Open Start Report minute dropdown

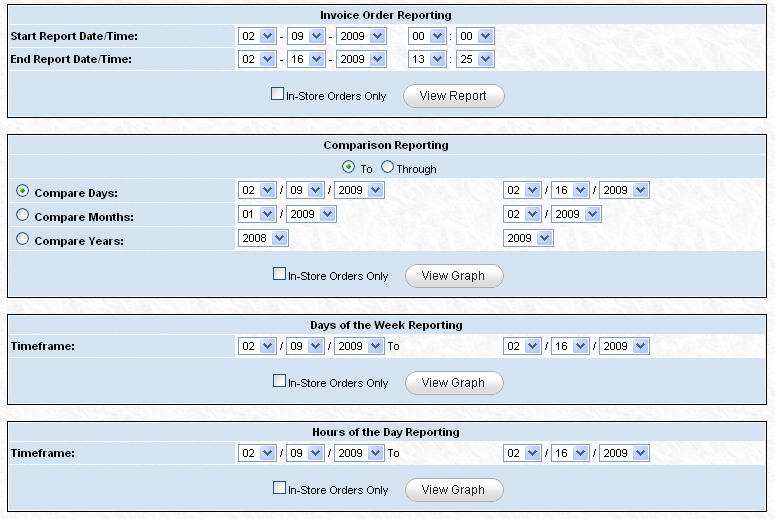(x=475, y=36)
